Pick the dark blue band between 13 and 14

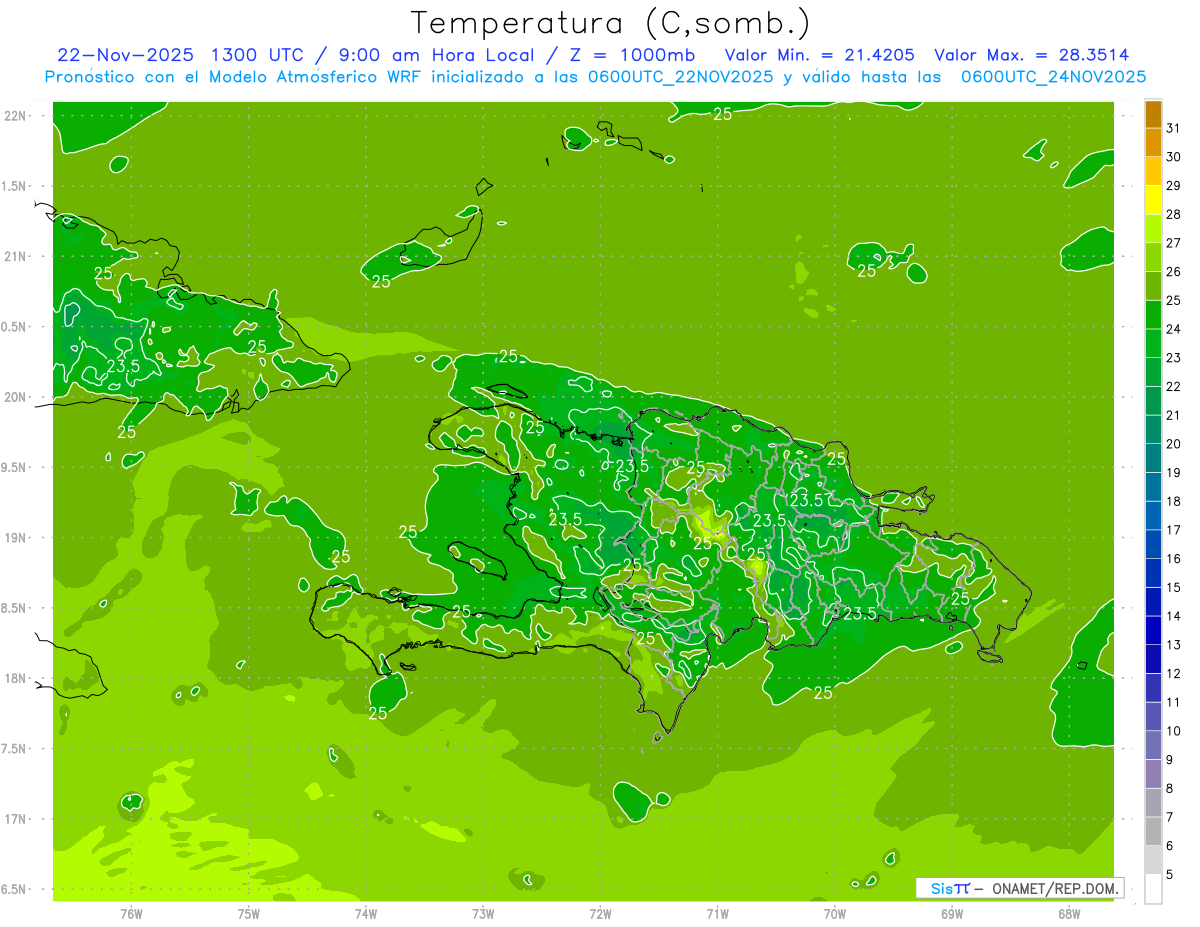(1153, 630)
